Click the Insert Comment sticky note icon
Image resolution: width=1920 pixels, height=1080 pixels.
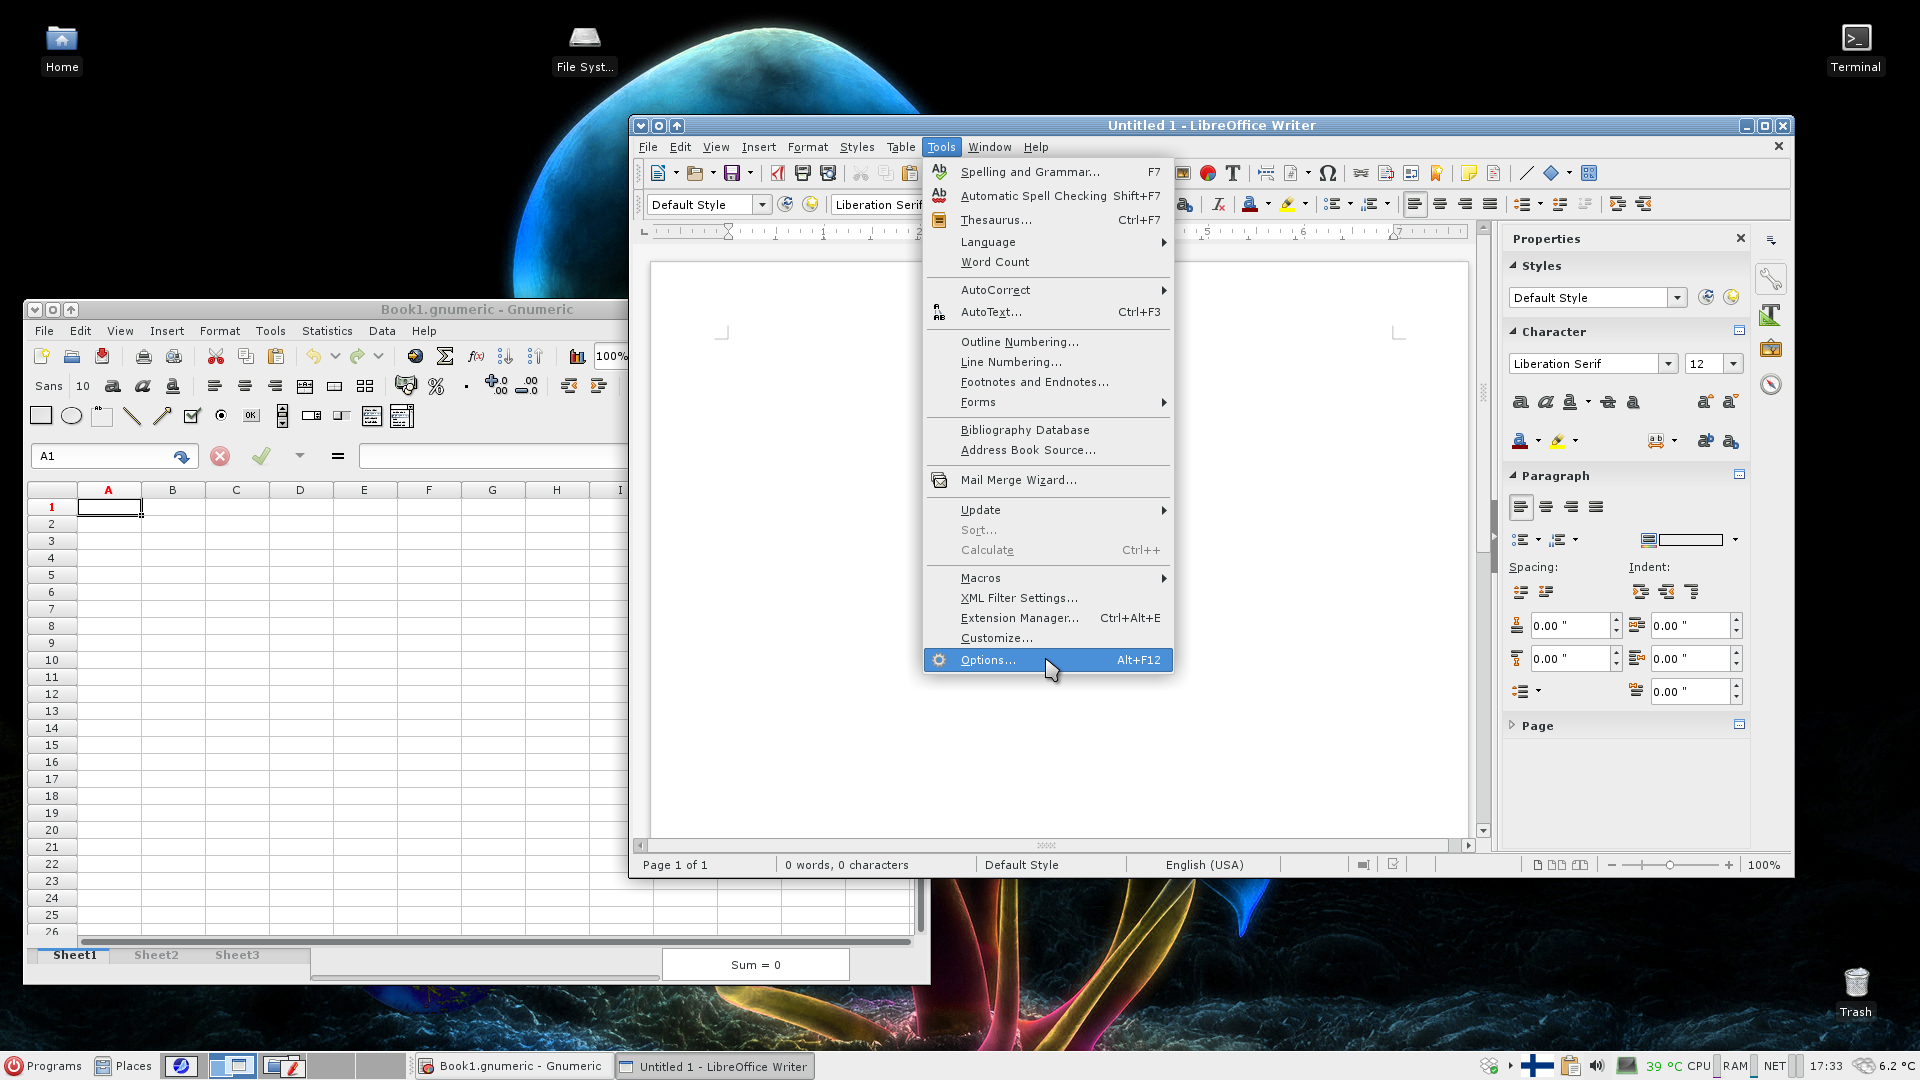pyautogui.click(x=1468, y=173)
